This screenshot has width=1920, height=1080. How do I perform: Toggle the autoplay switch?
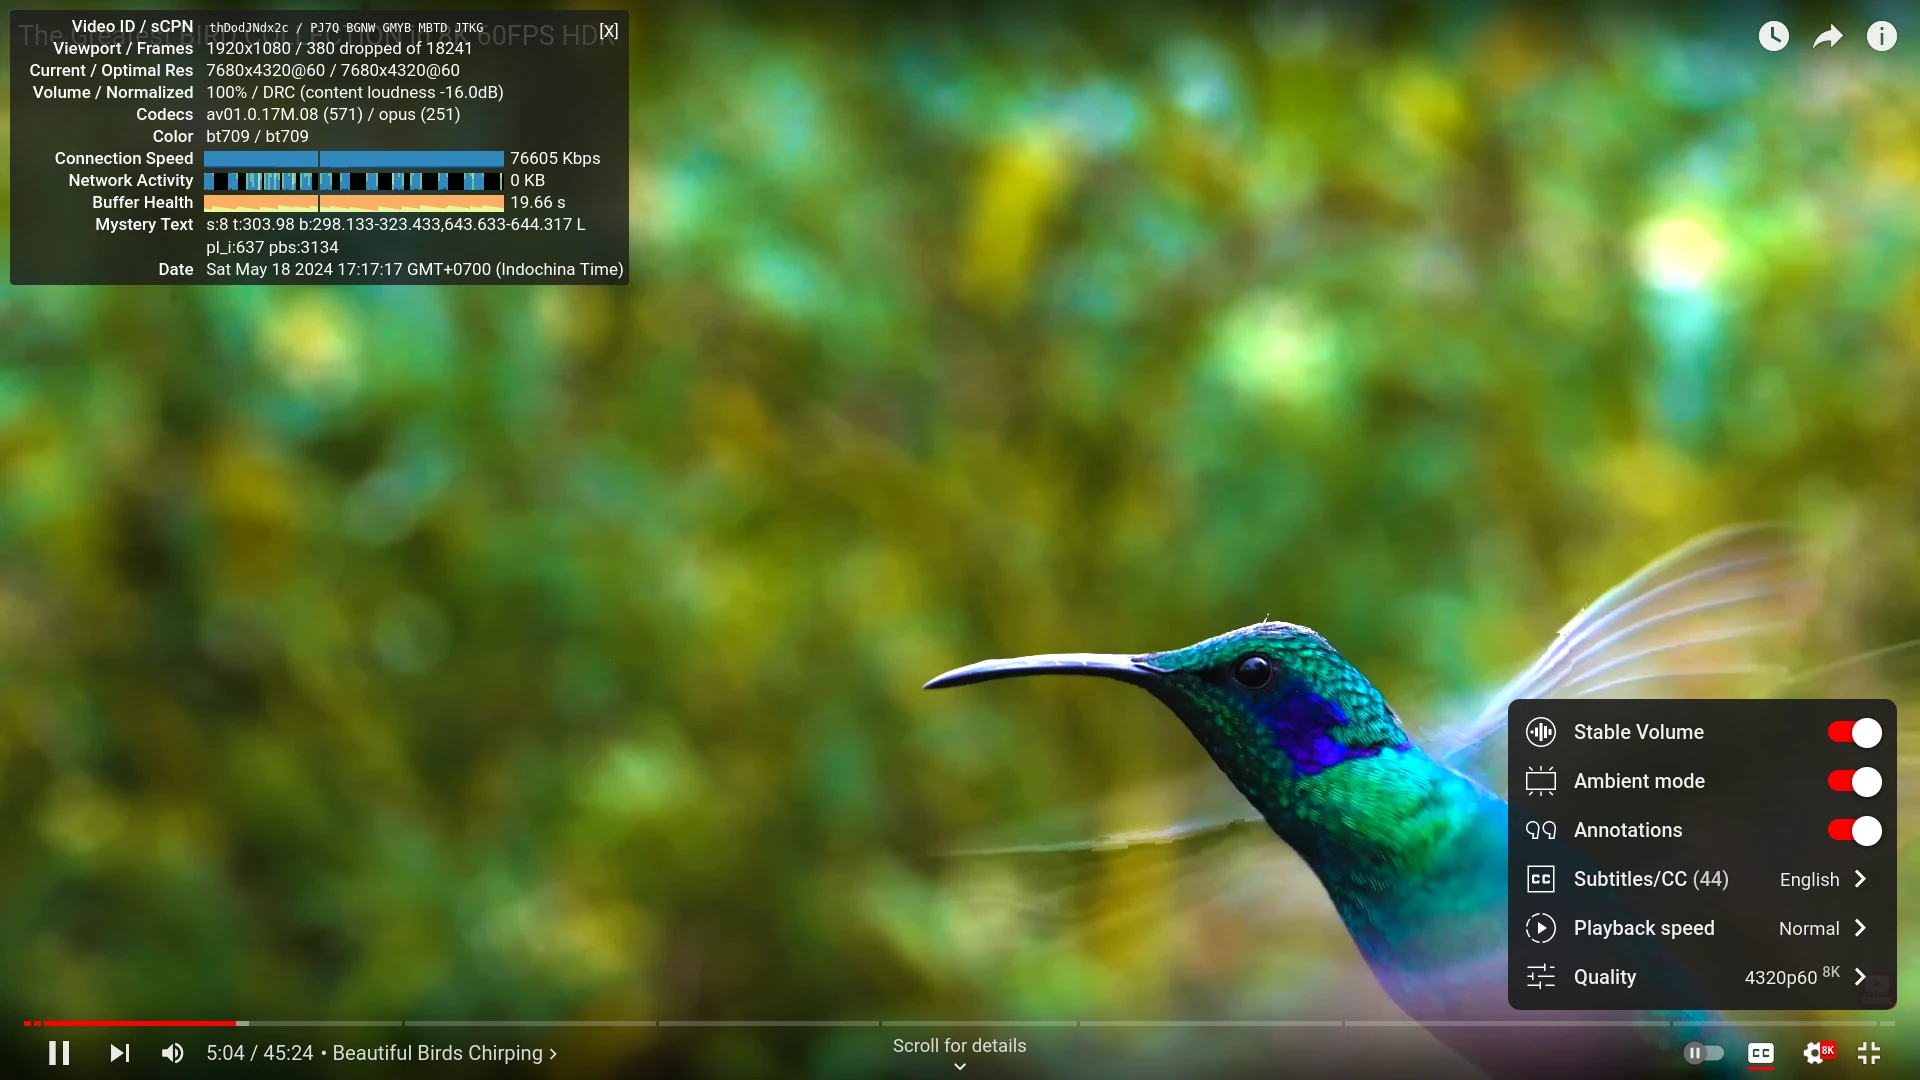click(1703, 1053)
